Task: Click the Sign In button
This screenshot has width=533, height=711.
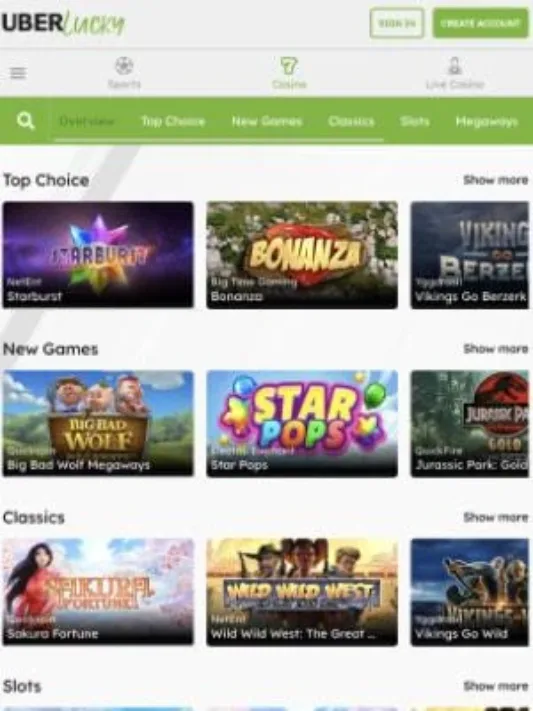Action: tap(397, 23)
